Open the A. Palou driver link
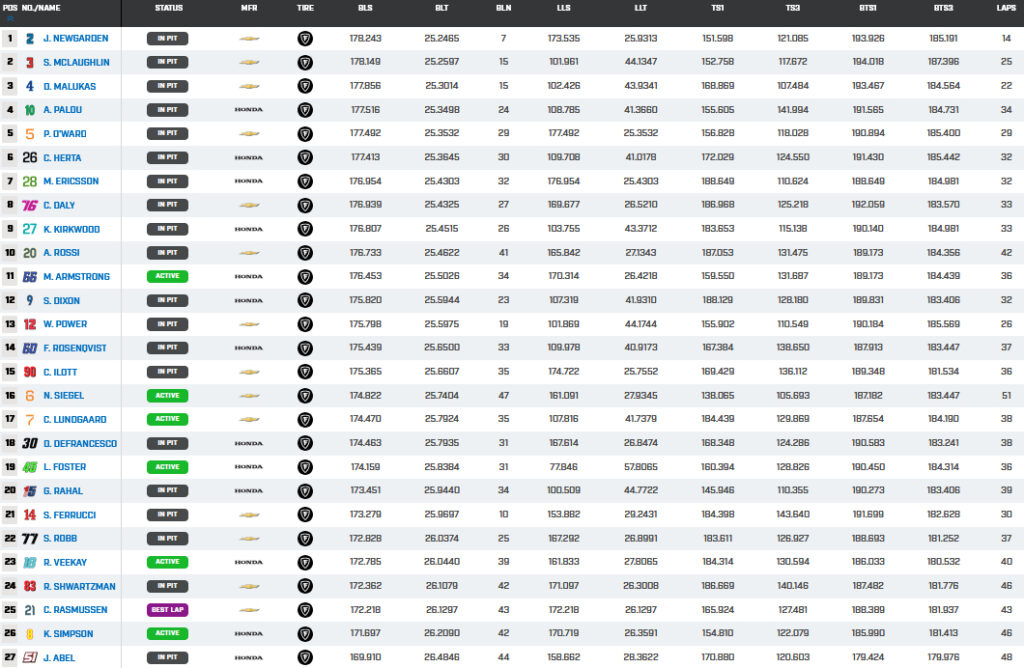Viewport: 1024px width, 668px height. (x=63, y=110)
